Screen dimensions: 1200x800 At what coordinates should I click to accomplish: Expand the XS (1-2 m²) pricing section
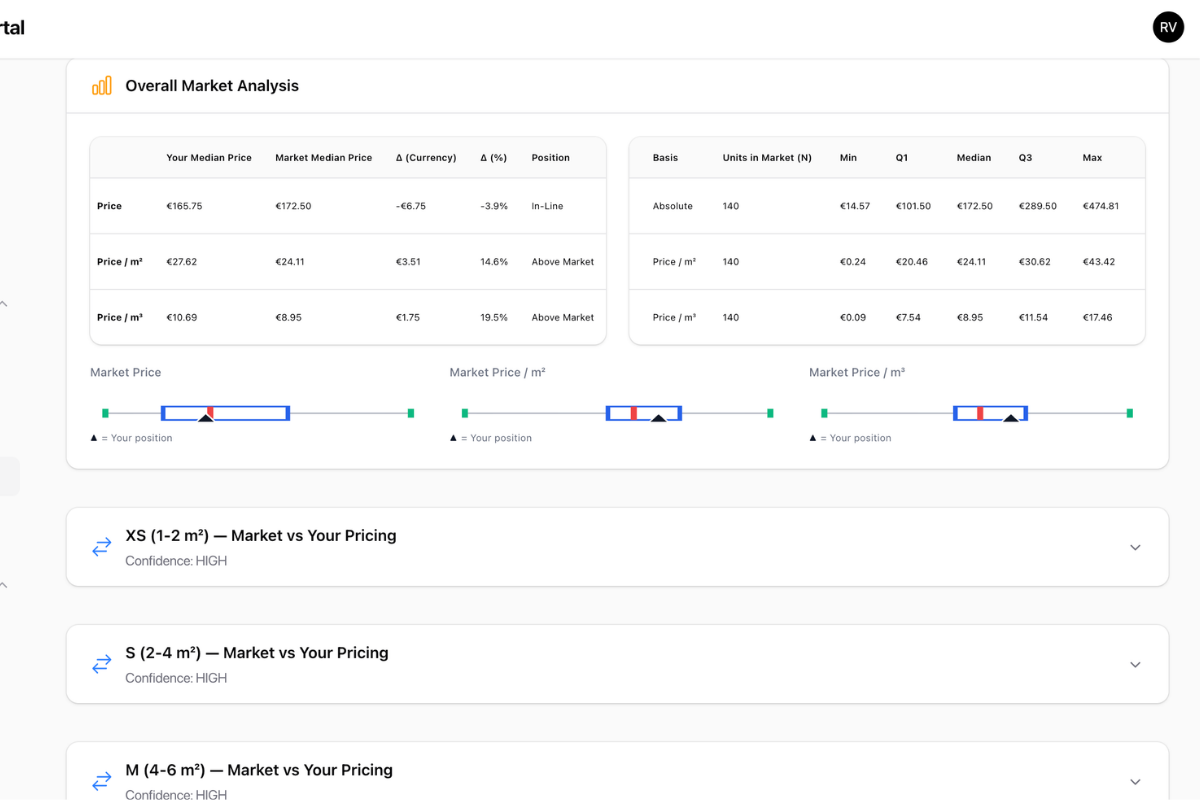tap(1135, 547)
